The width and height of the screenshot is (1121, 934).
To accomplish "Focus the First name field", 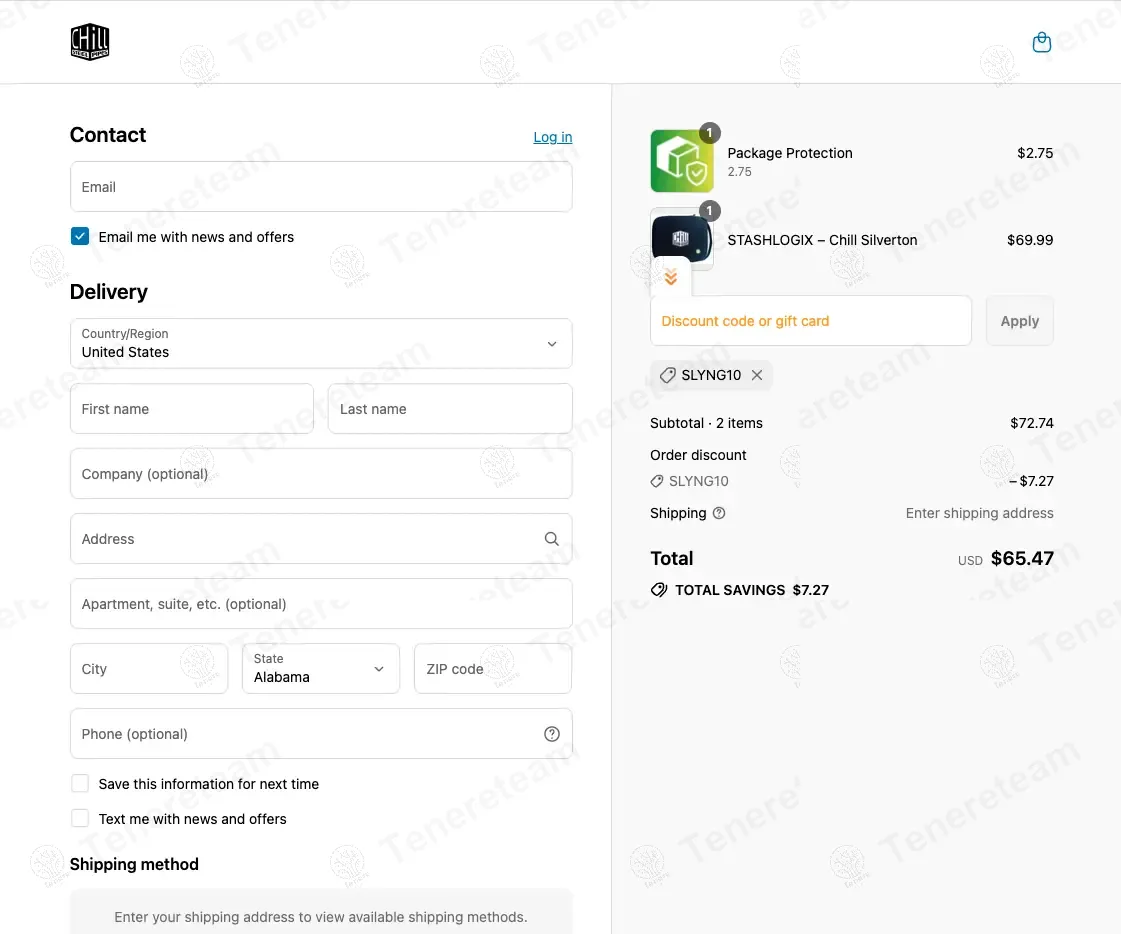I will [x=192, y=408].
